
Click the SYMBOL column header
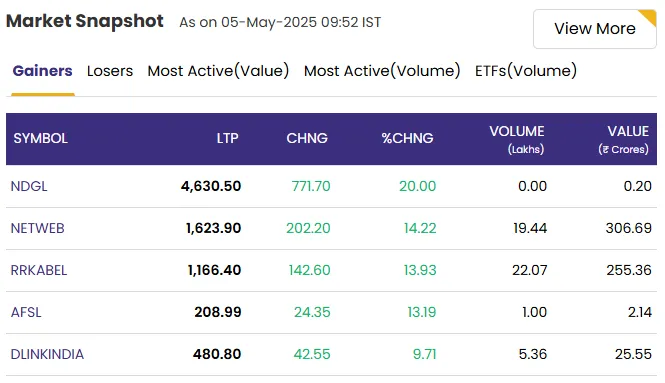click(x=40, y=138)
